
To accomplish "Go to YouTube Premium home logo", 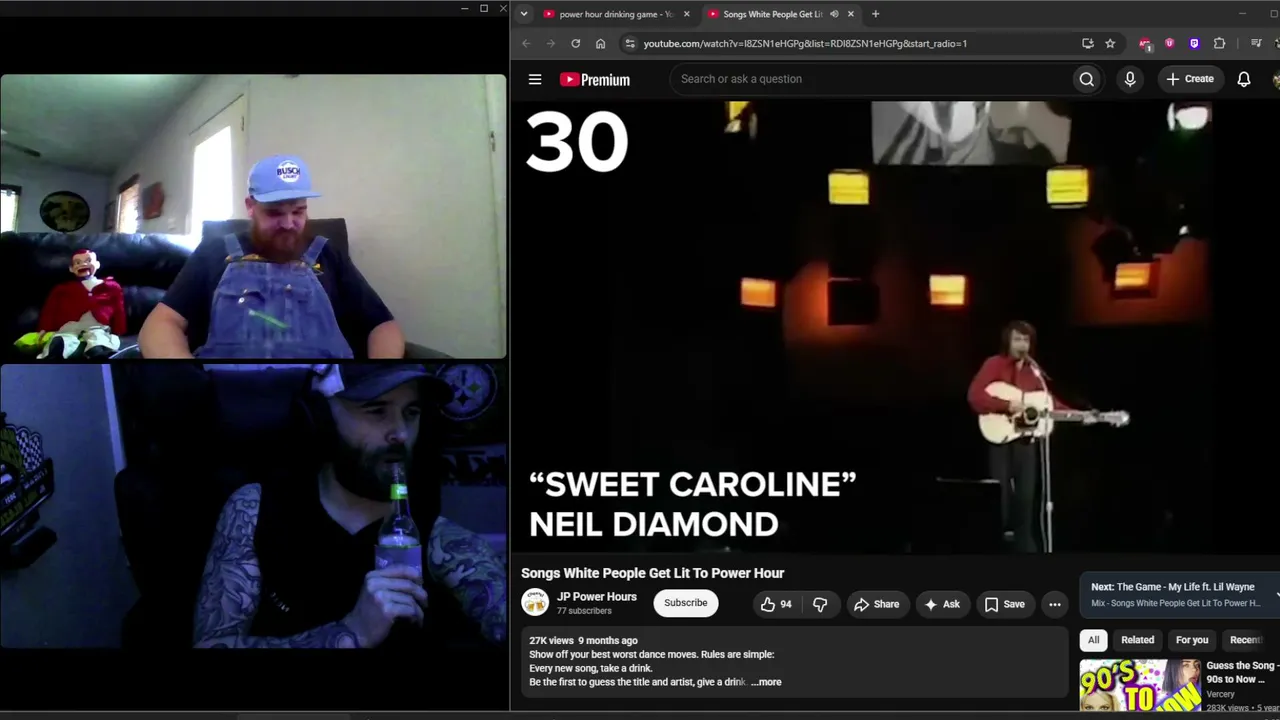I will (595, 80).
